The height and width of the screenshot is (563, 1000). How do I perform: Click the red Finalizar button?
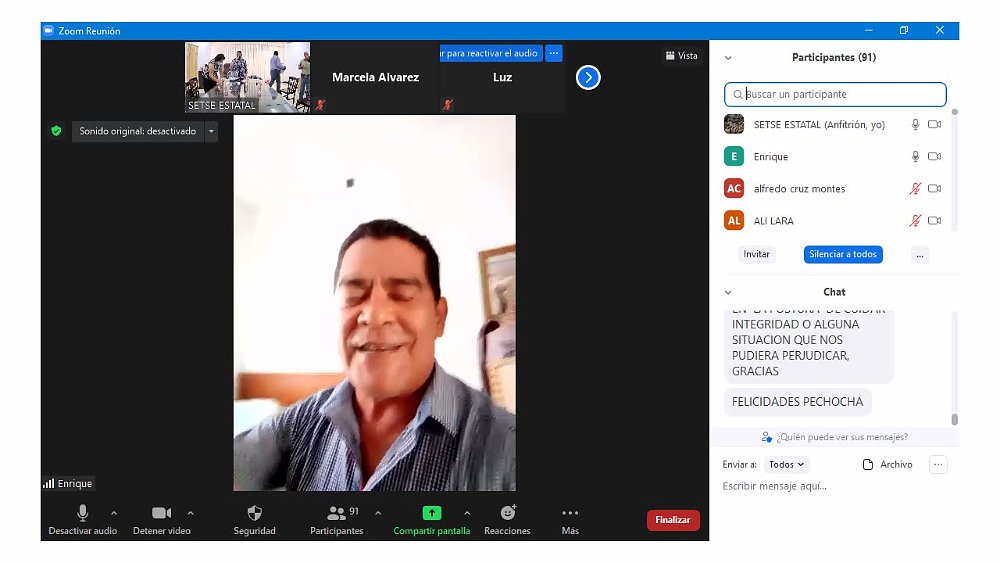point(673,520)
